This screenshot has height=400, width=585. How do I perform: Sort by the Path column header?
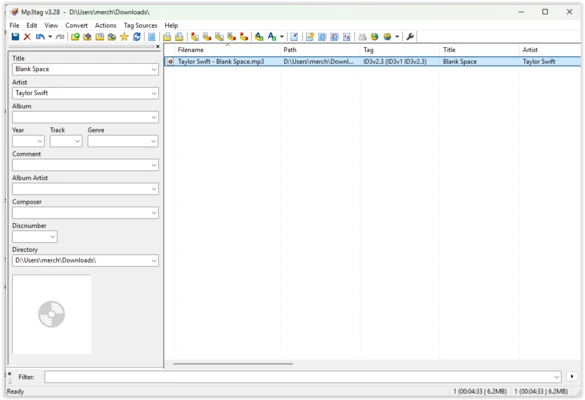tap(320, 50)
